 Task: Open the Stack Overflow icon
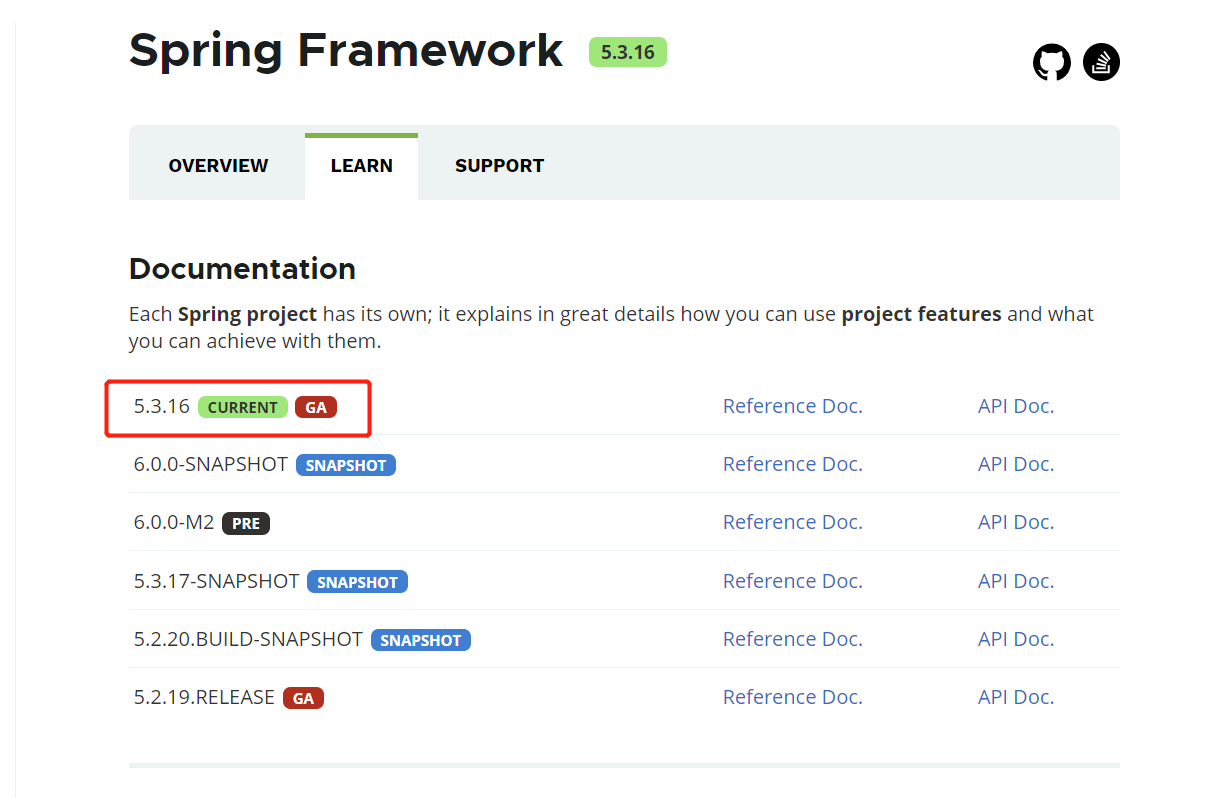tap(1101, 63)
